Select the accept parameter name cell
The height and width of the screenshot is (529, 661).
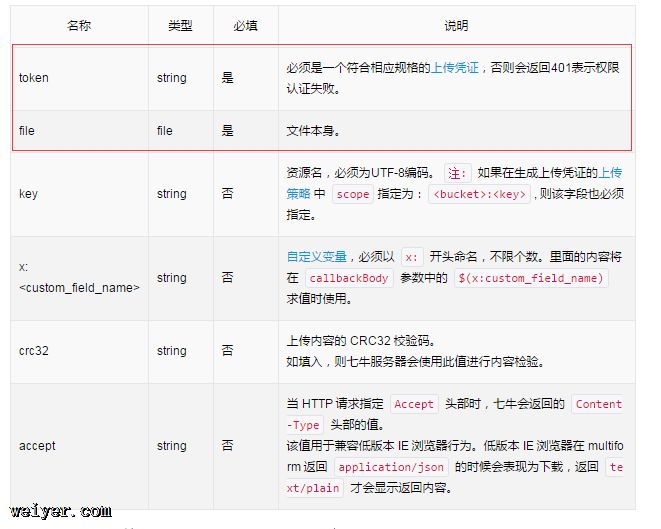pos(38,446)
